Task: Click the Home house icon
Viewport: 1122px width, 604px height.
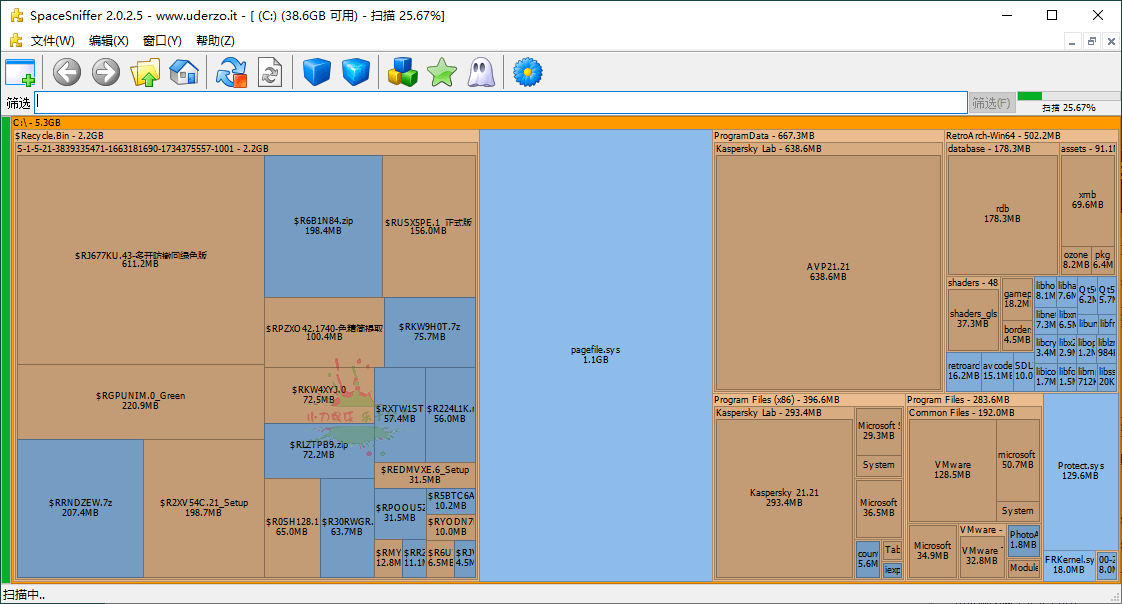Action: click(x=184, y=72)
